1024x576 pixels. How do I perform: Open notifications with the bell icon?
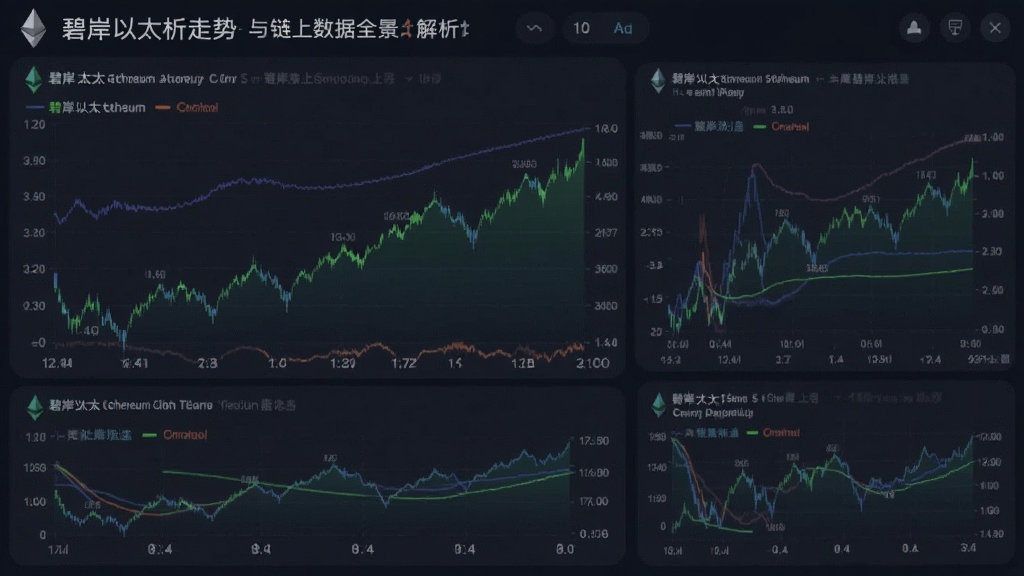click(x=914, y=28)
